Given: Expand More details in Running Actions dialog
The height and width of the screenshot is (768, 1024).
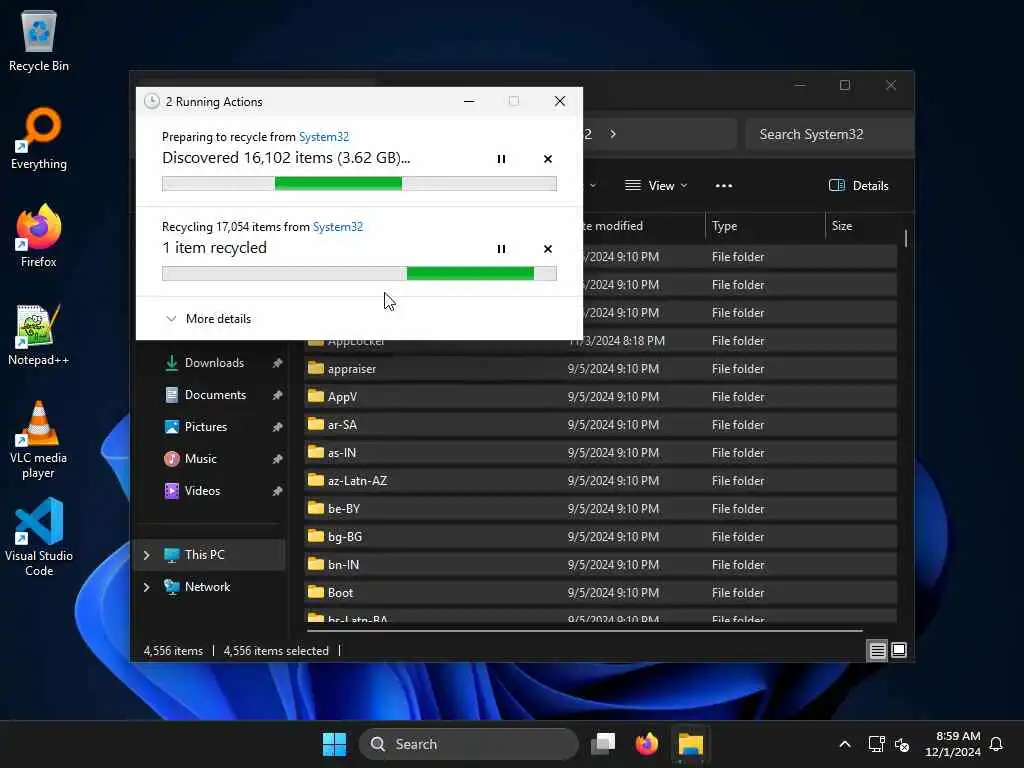Looking at the screenshot, I should (x=208, y=319).
